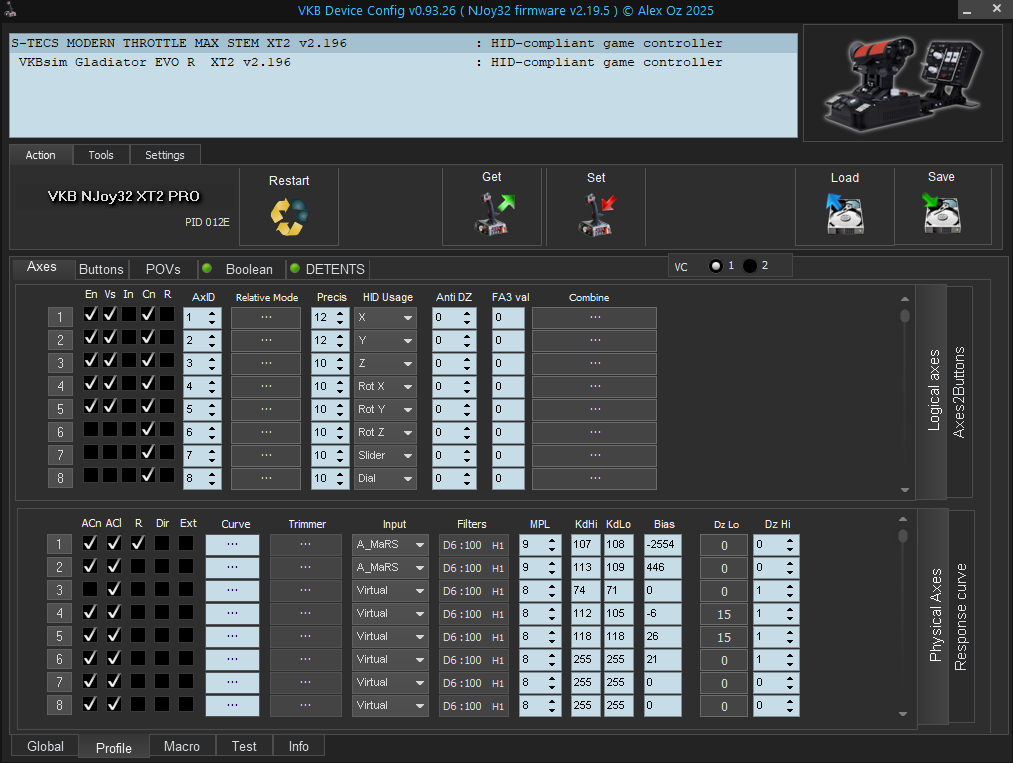The height and width of the screenshot is (763, 1013).
Task: Open the Combine button for logical axis 3
Action: click(x=594, y=364)
